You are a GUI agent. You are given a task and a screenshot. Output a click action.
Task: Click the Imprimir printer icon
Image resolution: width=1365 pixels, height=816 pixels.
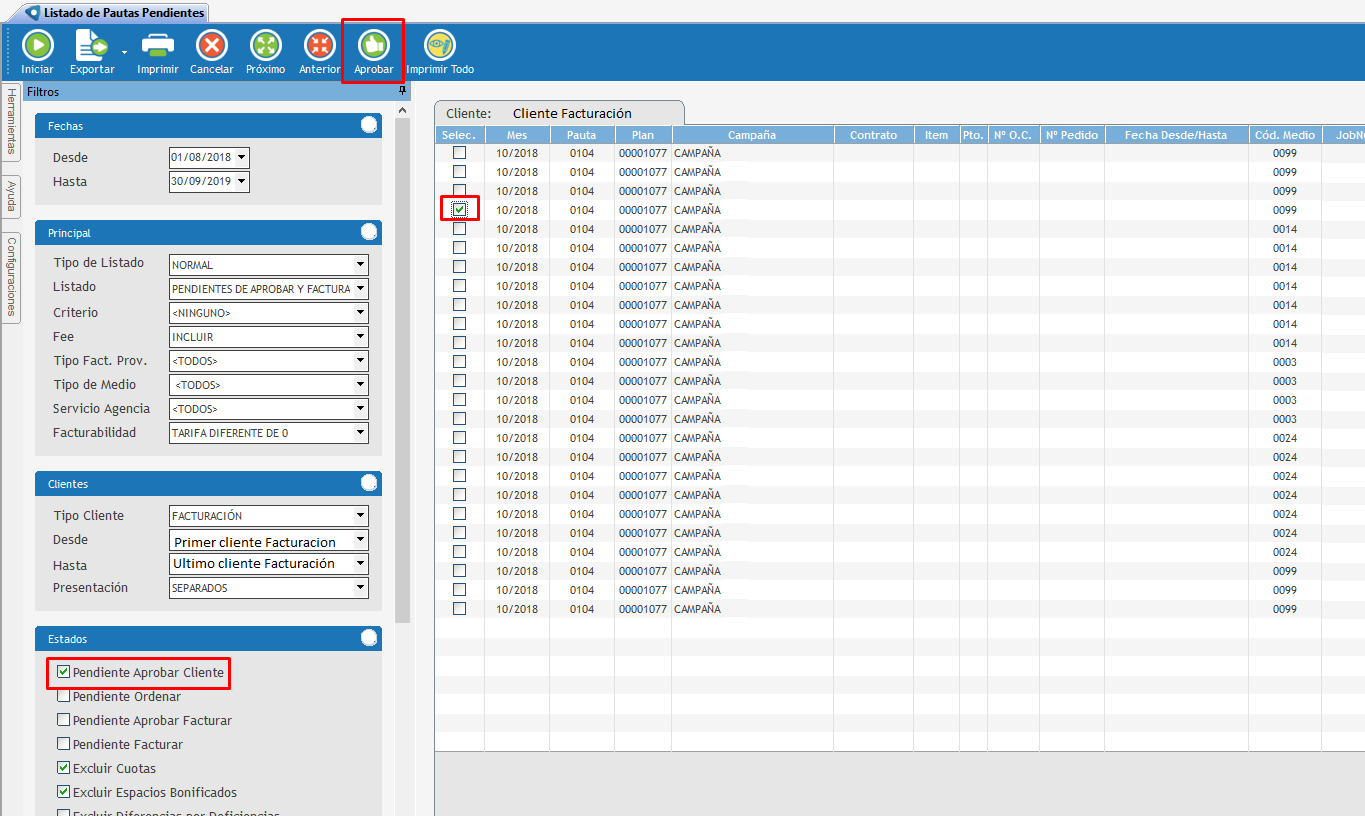pyautogui.click(x=158, y=46)
